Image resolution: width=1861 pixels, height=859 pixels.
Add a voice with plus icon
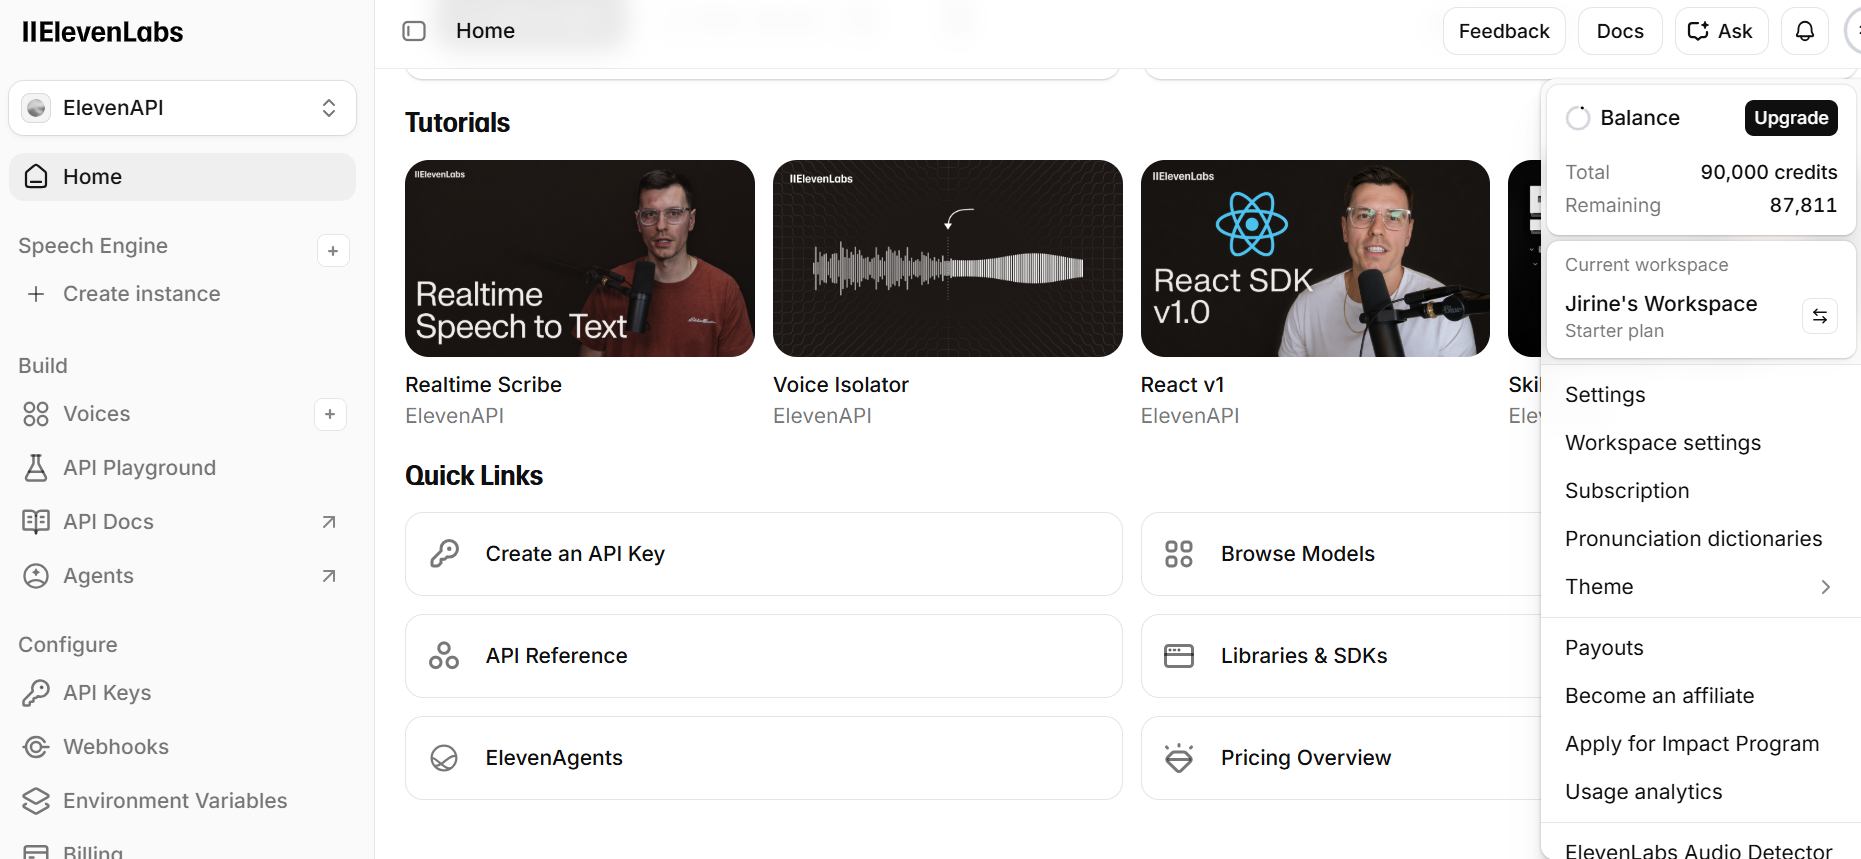pos(330,414)
